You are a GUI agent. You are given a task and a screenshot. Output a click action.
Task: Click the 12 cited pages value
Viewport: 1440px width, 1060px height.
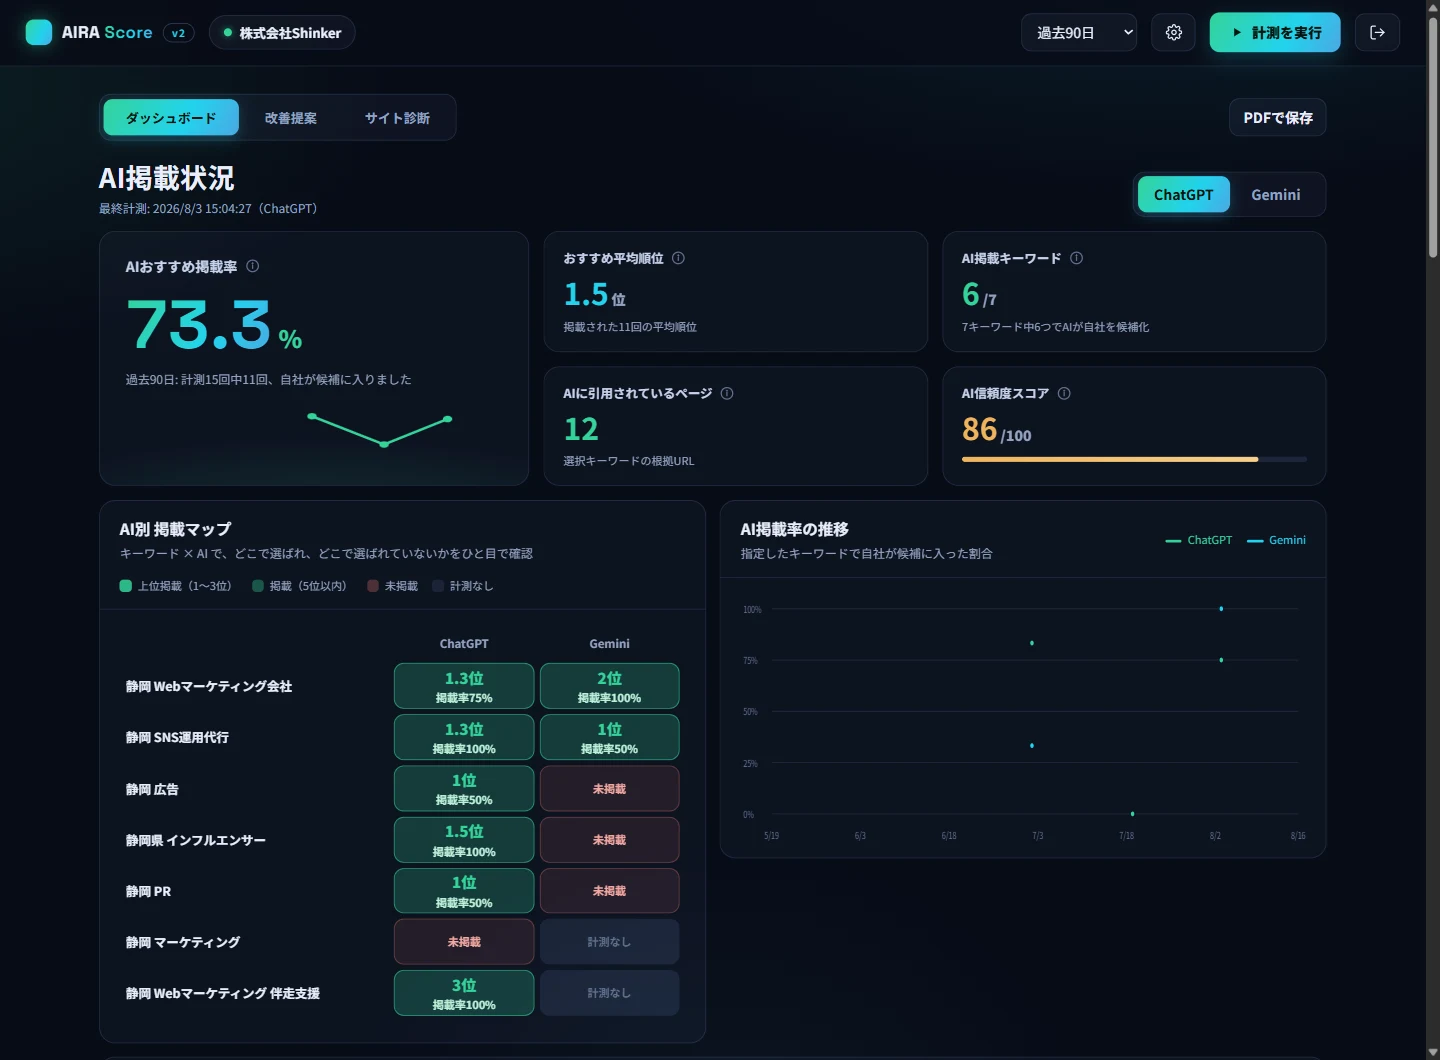coord(581,429)
